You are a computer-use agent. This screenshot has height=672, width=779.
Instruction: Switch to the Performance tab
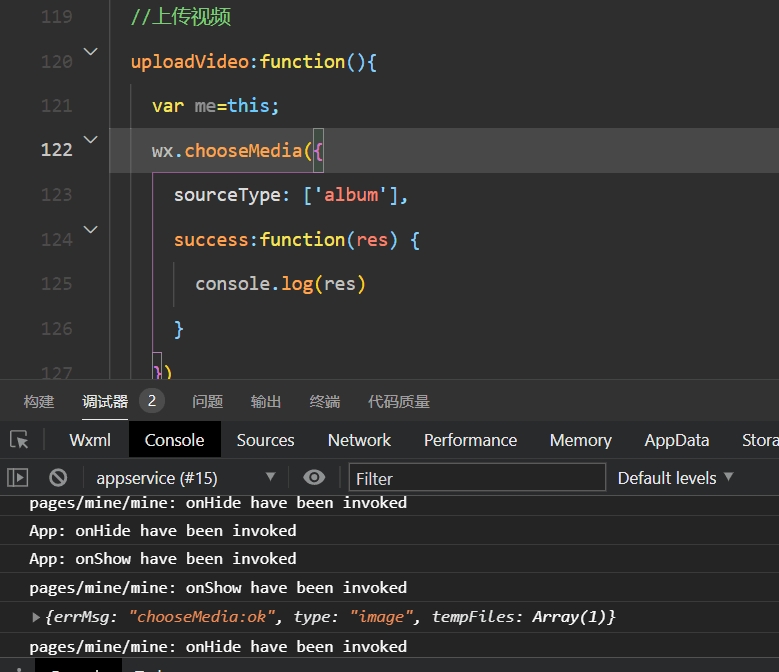click(470, 440)
